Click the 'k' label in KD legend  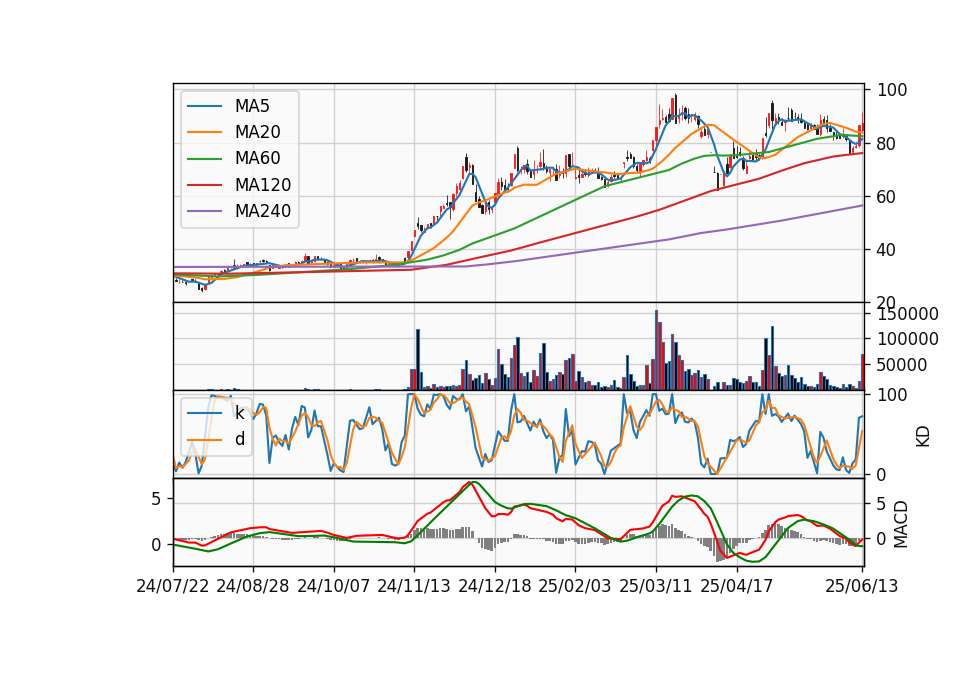[239, 413]
